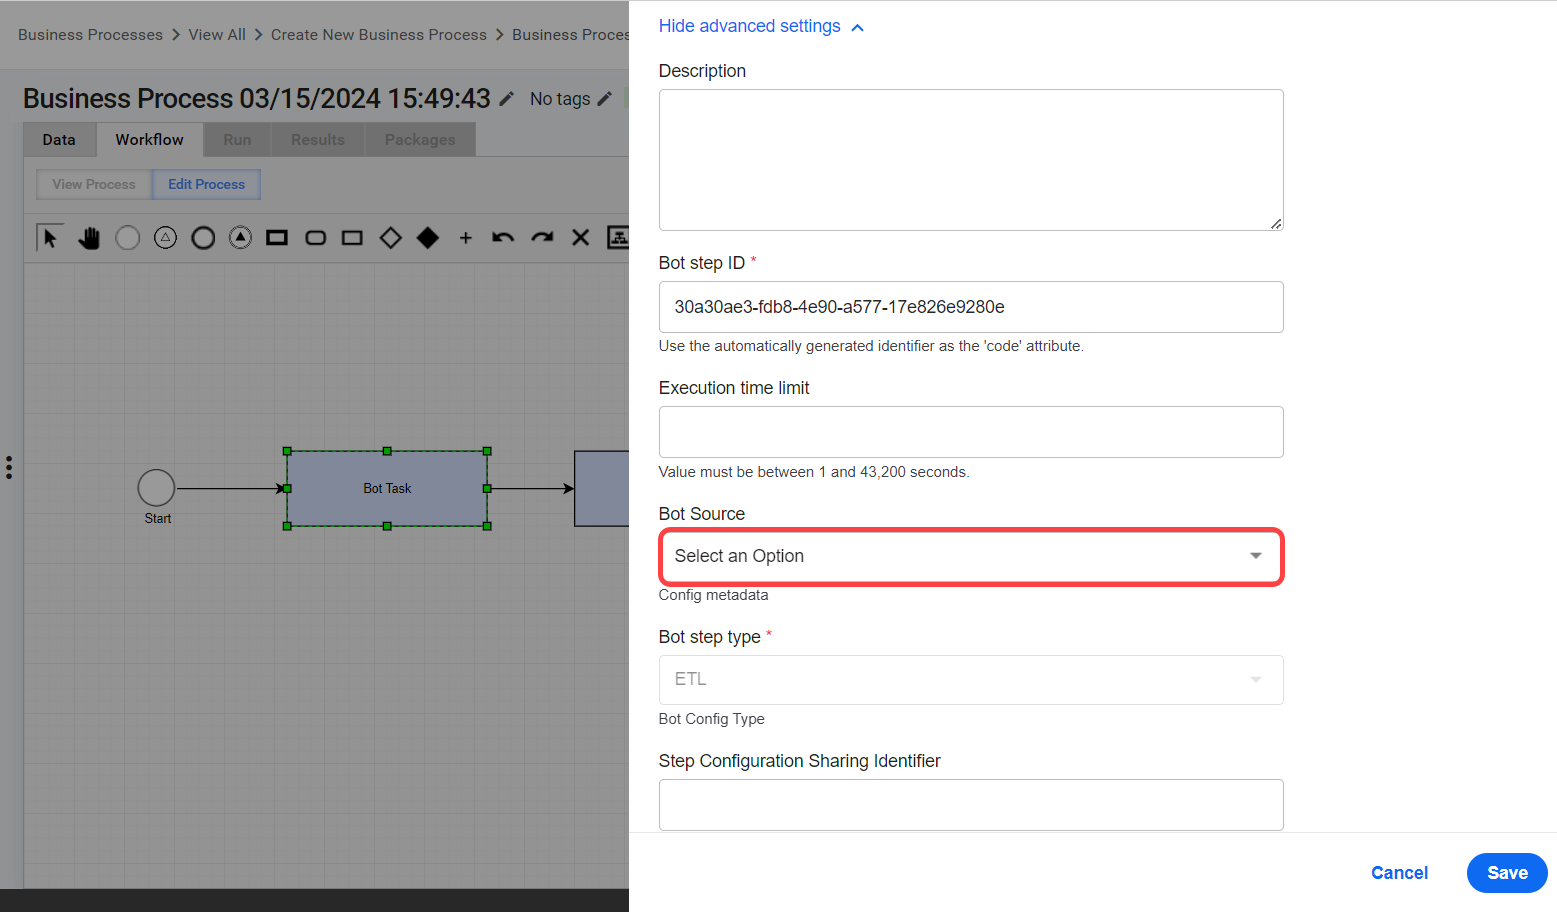Save the bot task settings
This screenshot has height=912, width=1557.
(1507, 873)
